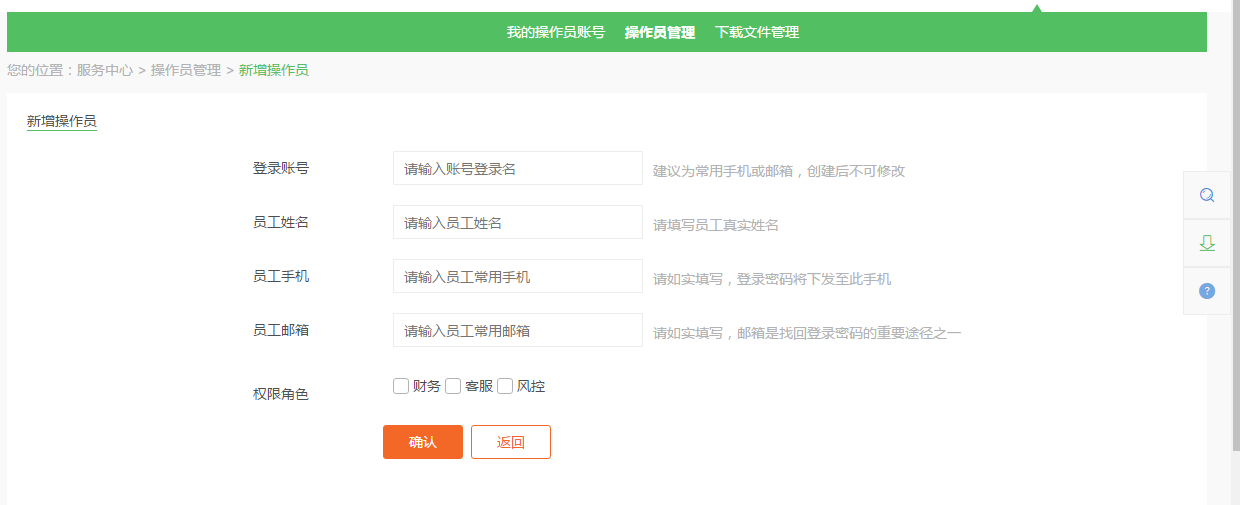Focus the 员工手机 input field
Viewport: 1240px width, 505px height.
click(518, 276)
